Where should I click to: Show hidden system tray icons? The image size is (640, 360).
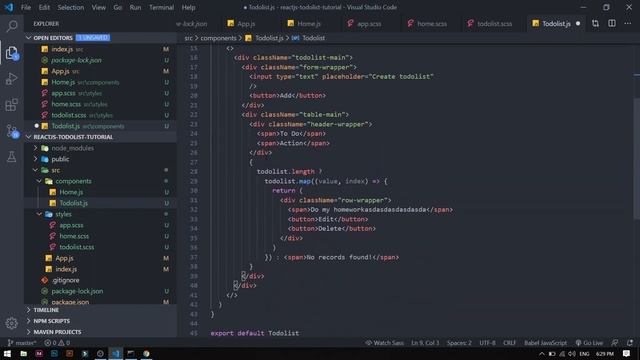tap(542, 353)
